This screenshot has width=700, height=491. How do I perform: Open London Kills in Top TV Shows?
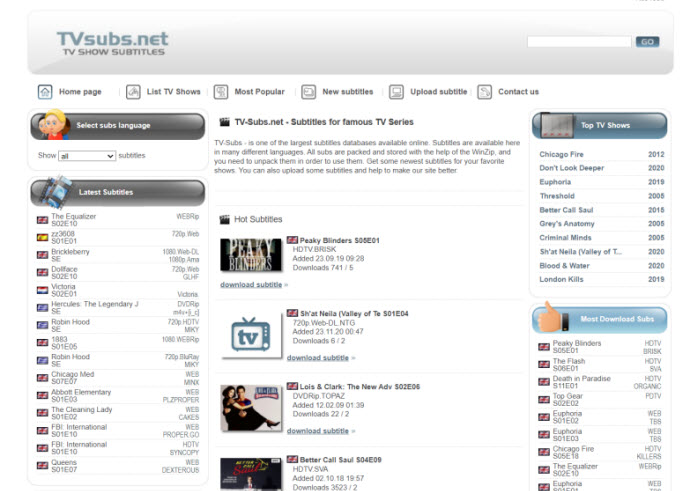coord(561,280)
